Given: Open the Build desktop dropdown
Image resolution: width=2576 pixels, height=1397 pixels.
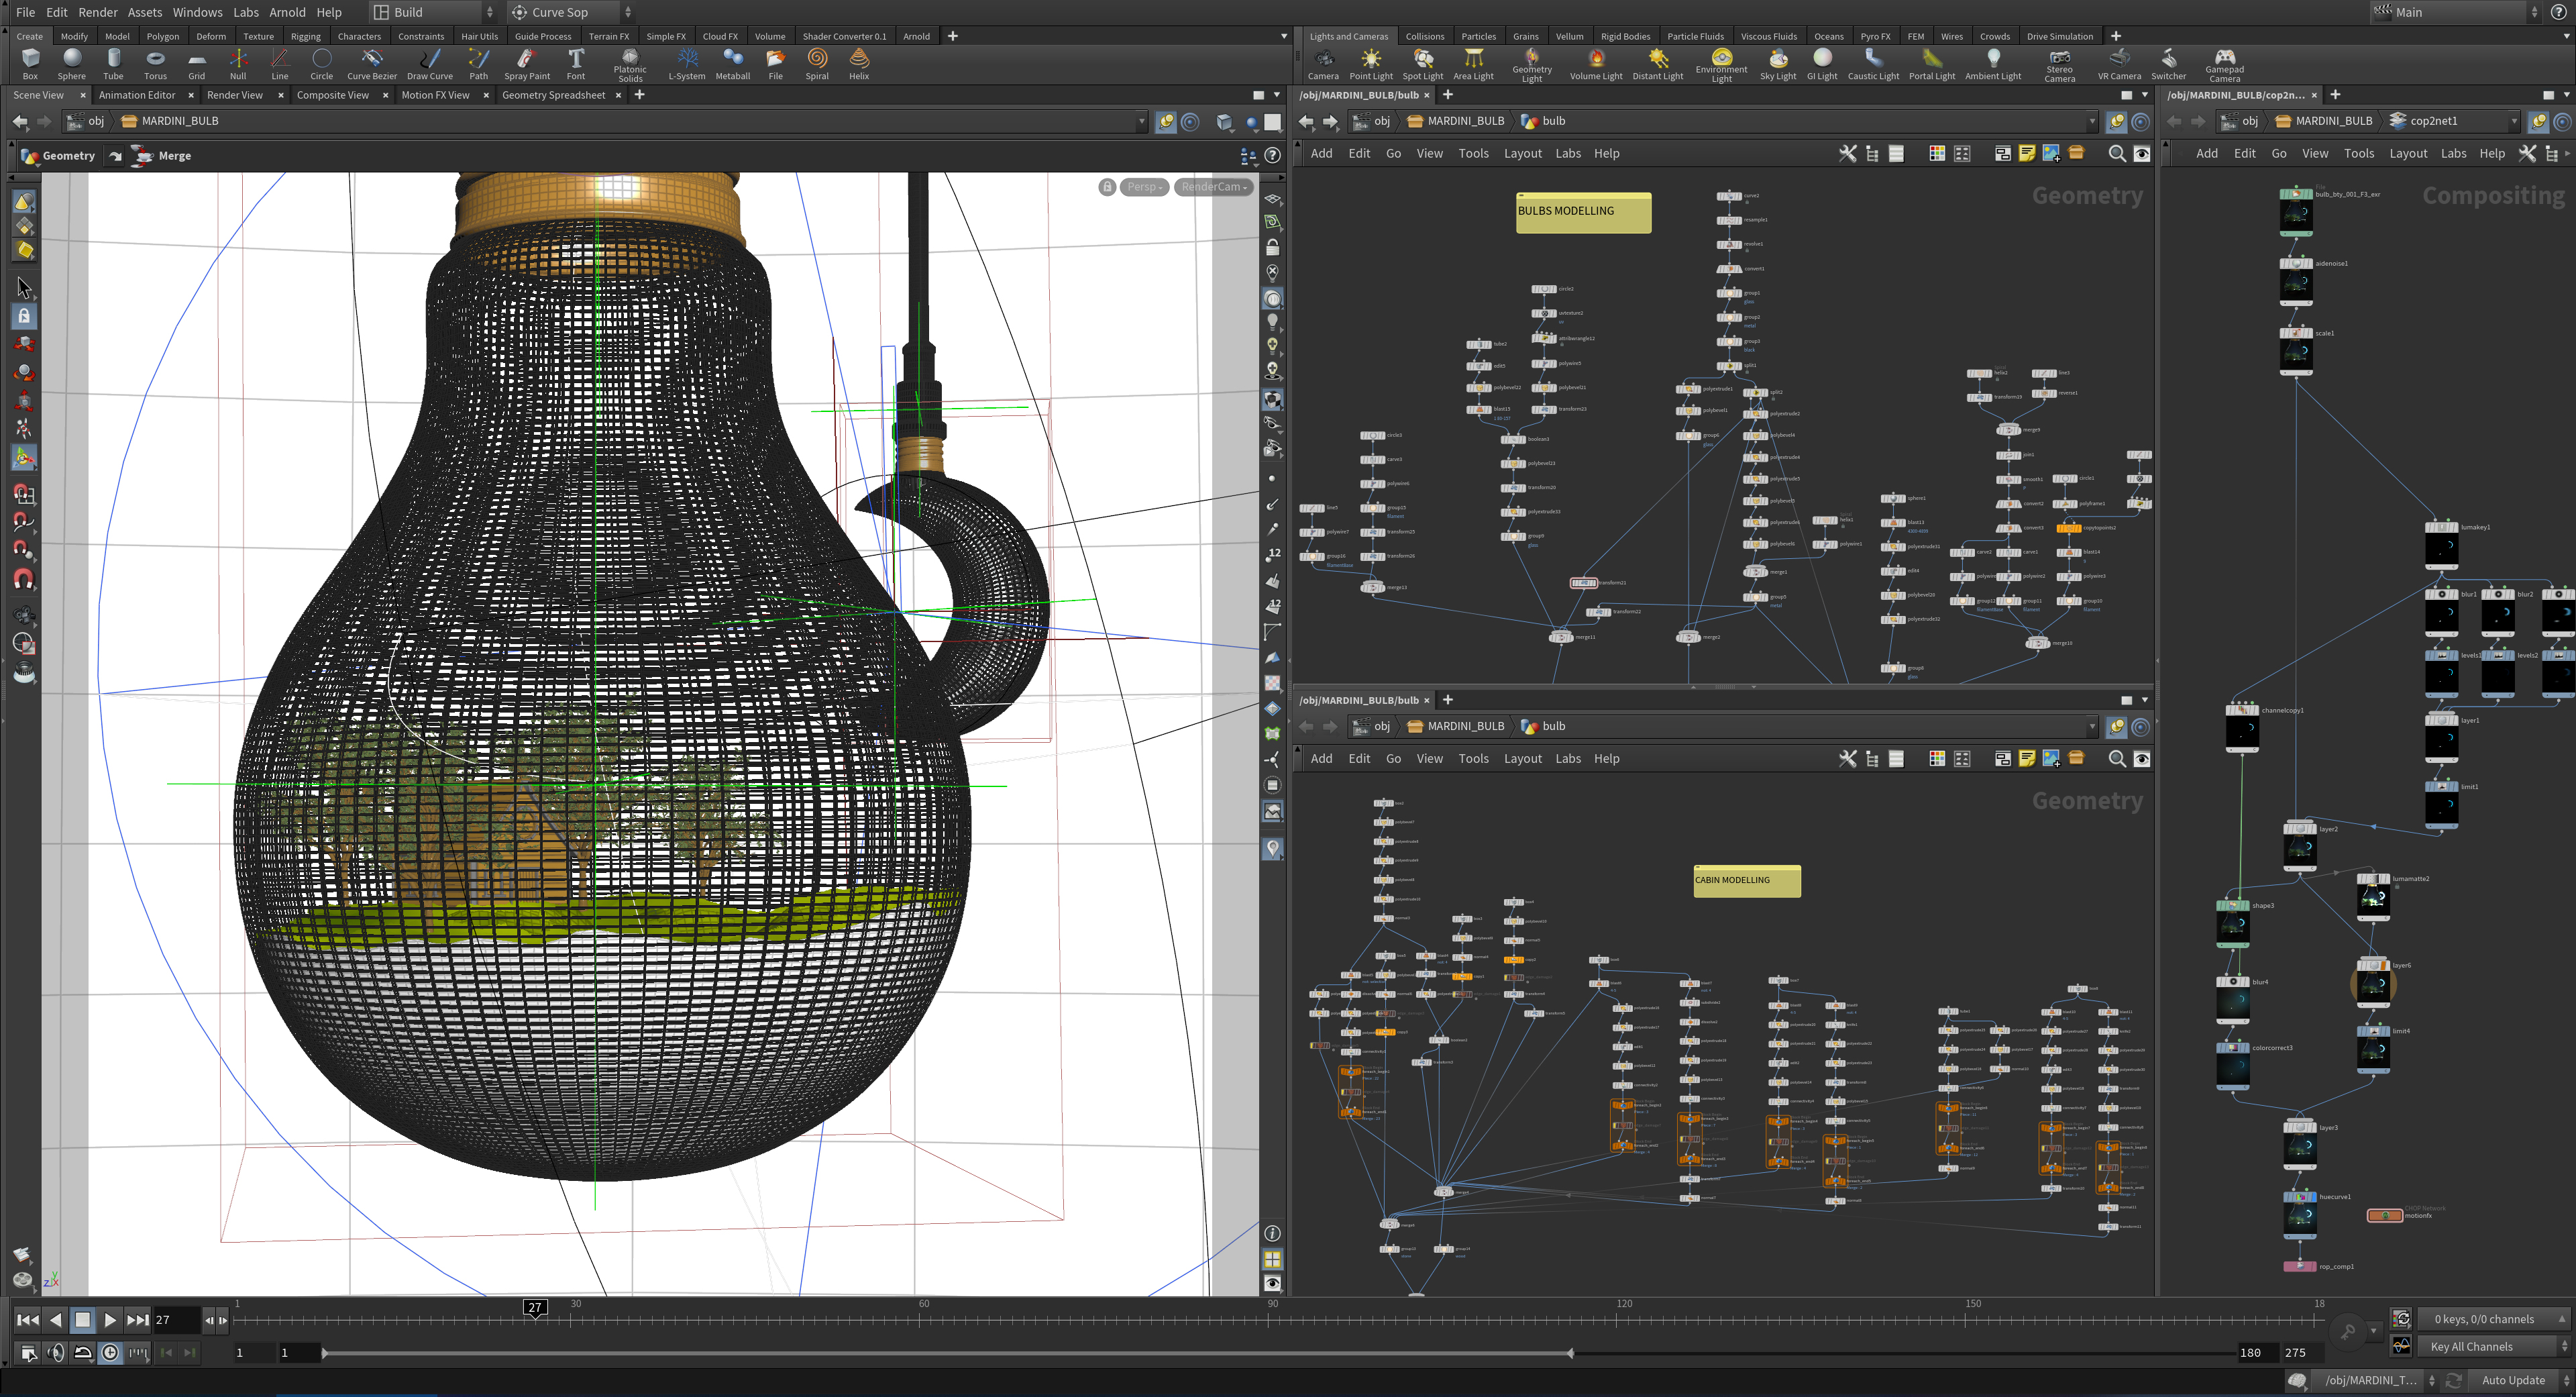Looking at the screenshot, I should point(434,12).
